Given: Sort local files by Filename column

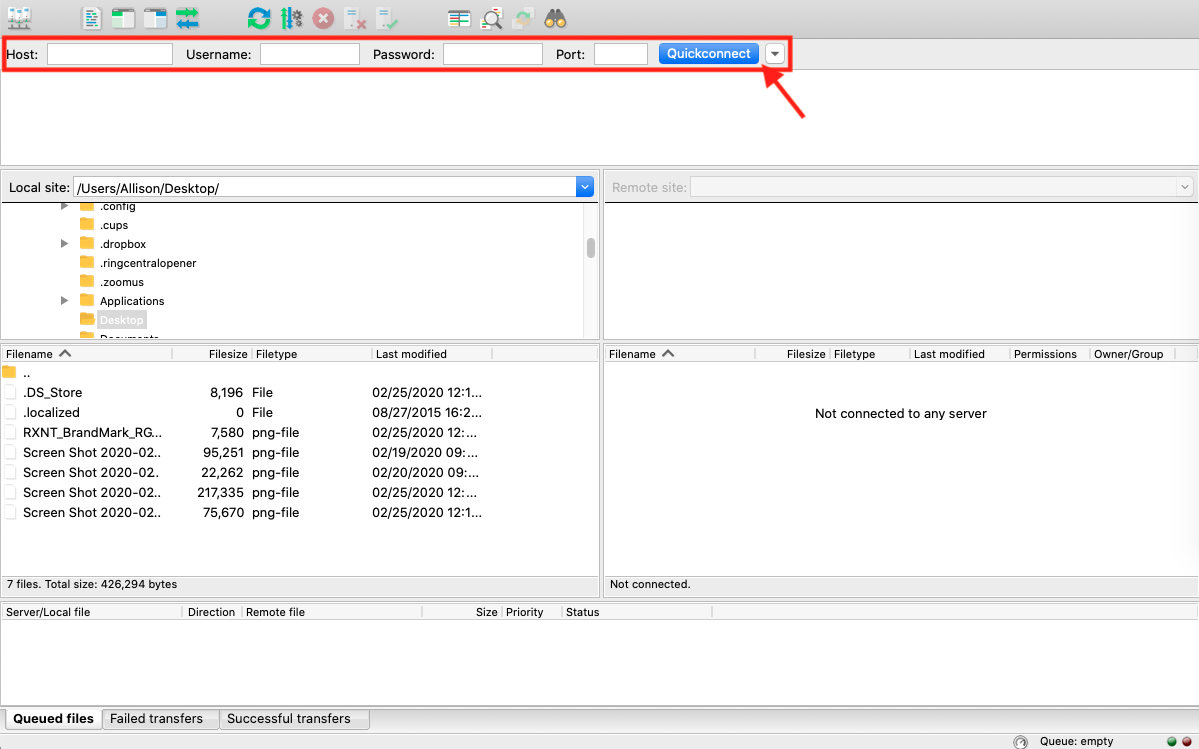Looking at the screenshot, I should pyautogui.click(x=87, y=354).
